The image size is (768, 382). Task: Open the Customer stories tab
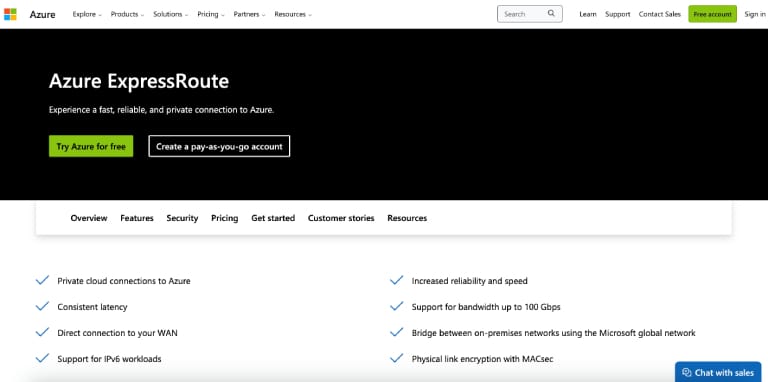tap(341, 218)
